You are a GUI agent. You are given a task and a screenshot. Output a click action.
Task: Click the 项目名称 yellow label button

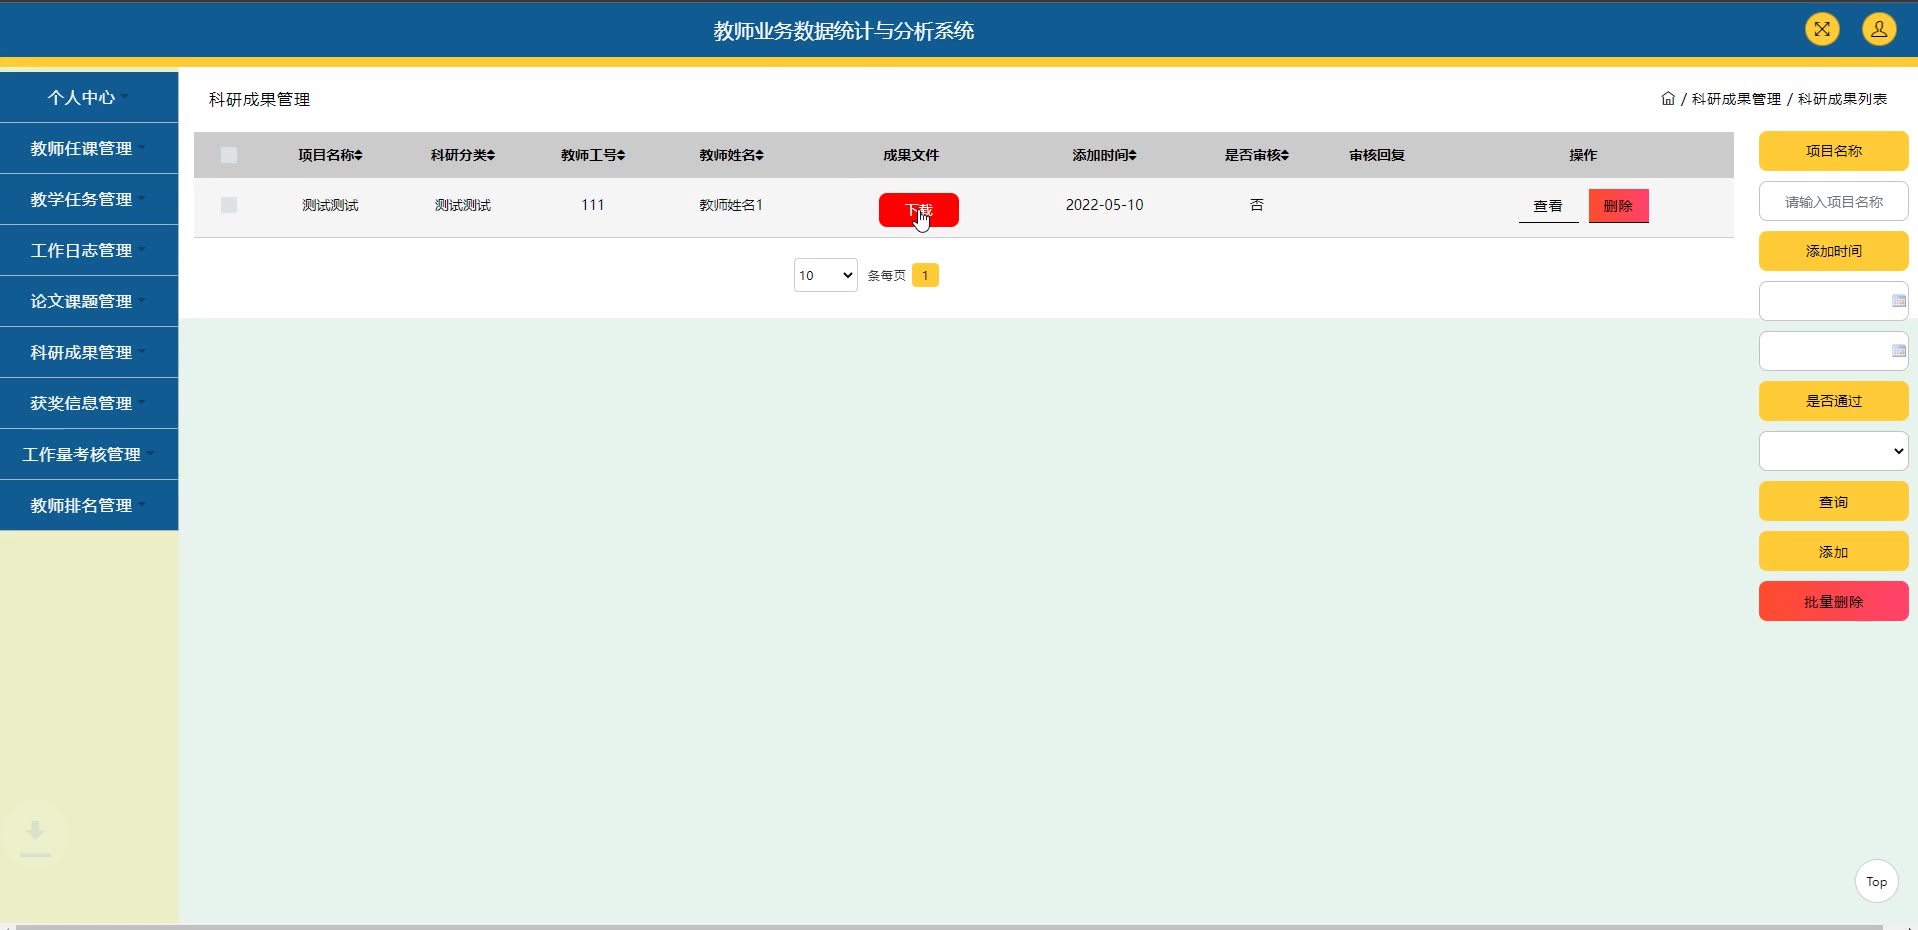click(x=1833, y=151)
